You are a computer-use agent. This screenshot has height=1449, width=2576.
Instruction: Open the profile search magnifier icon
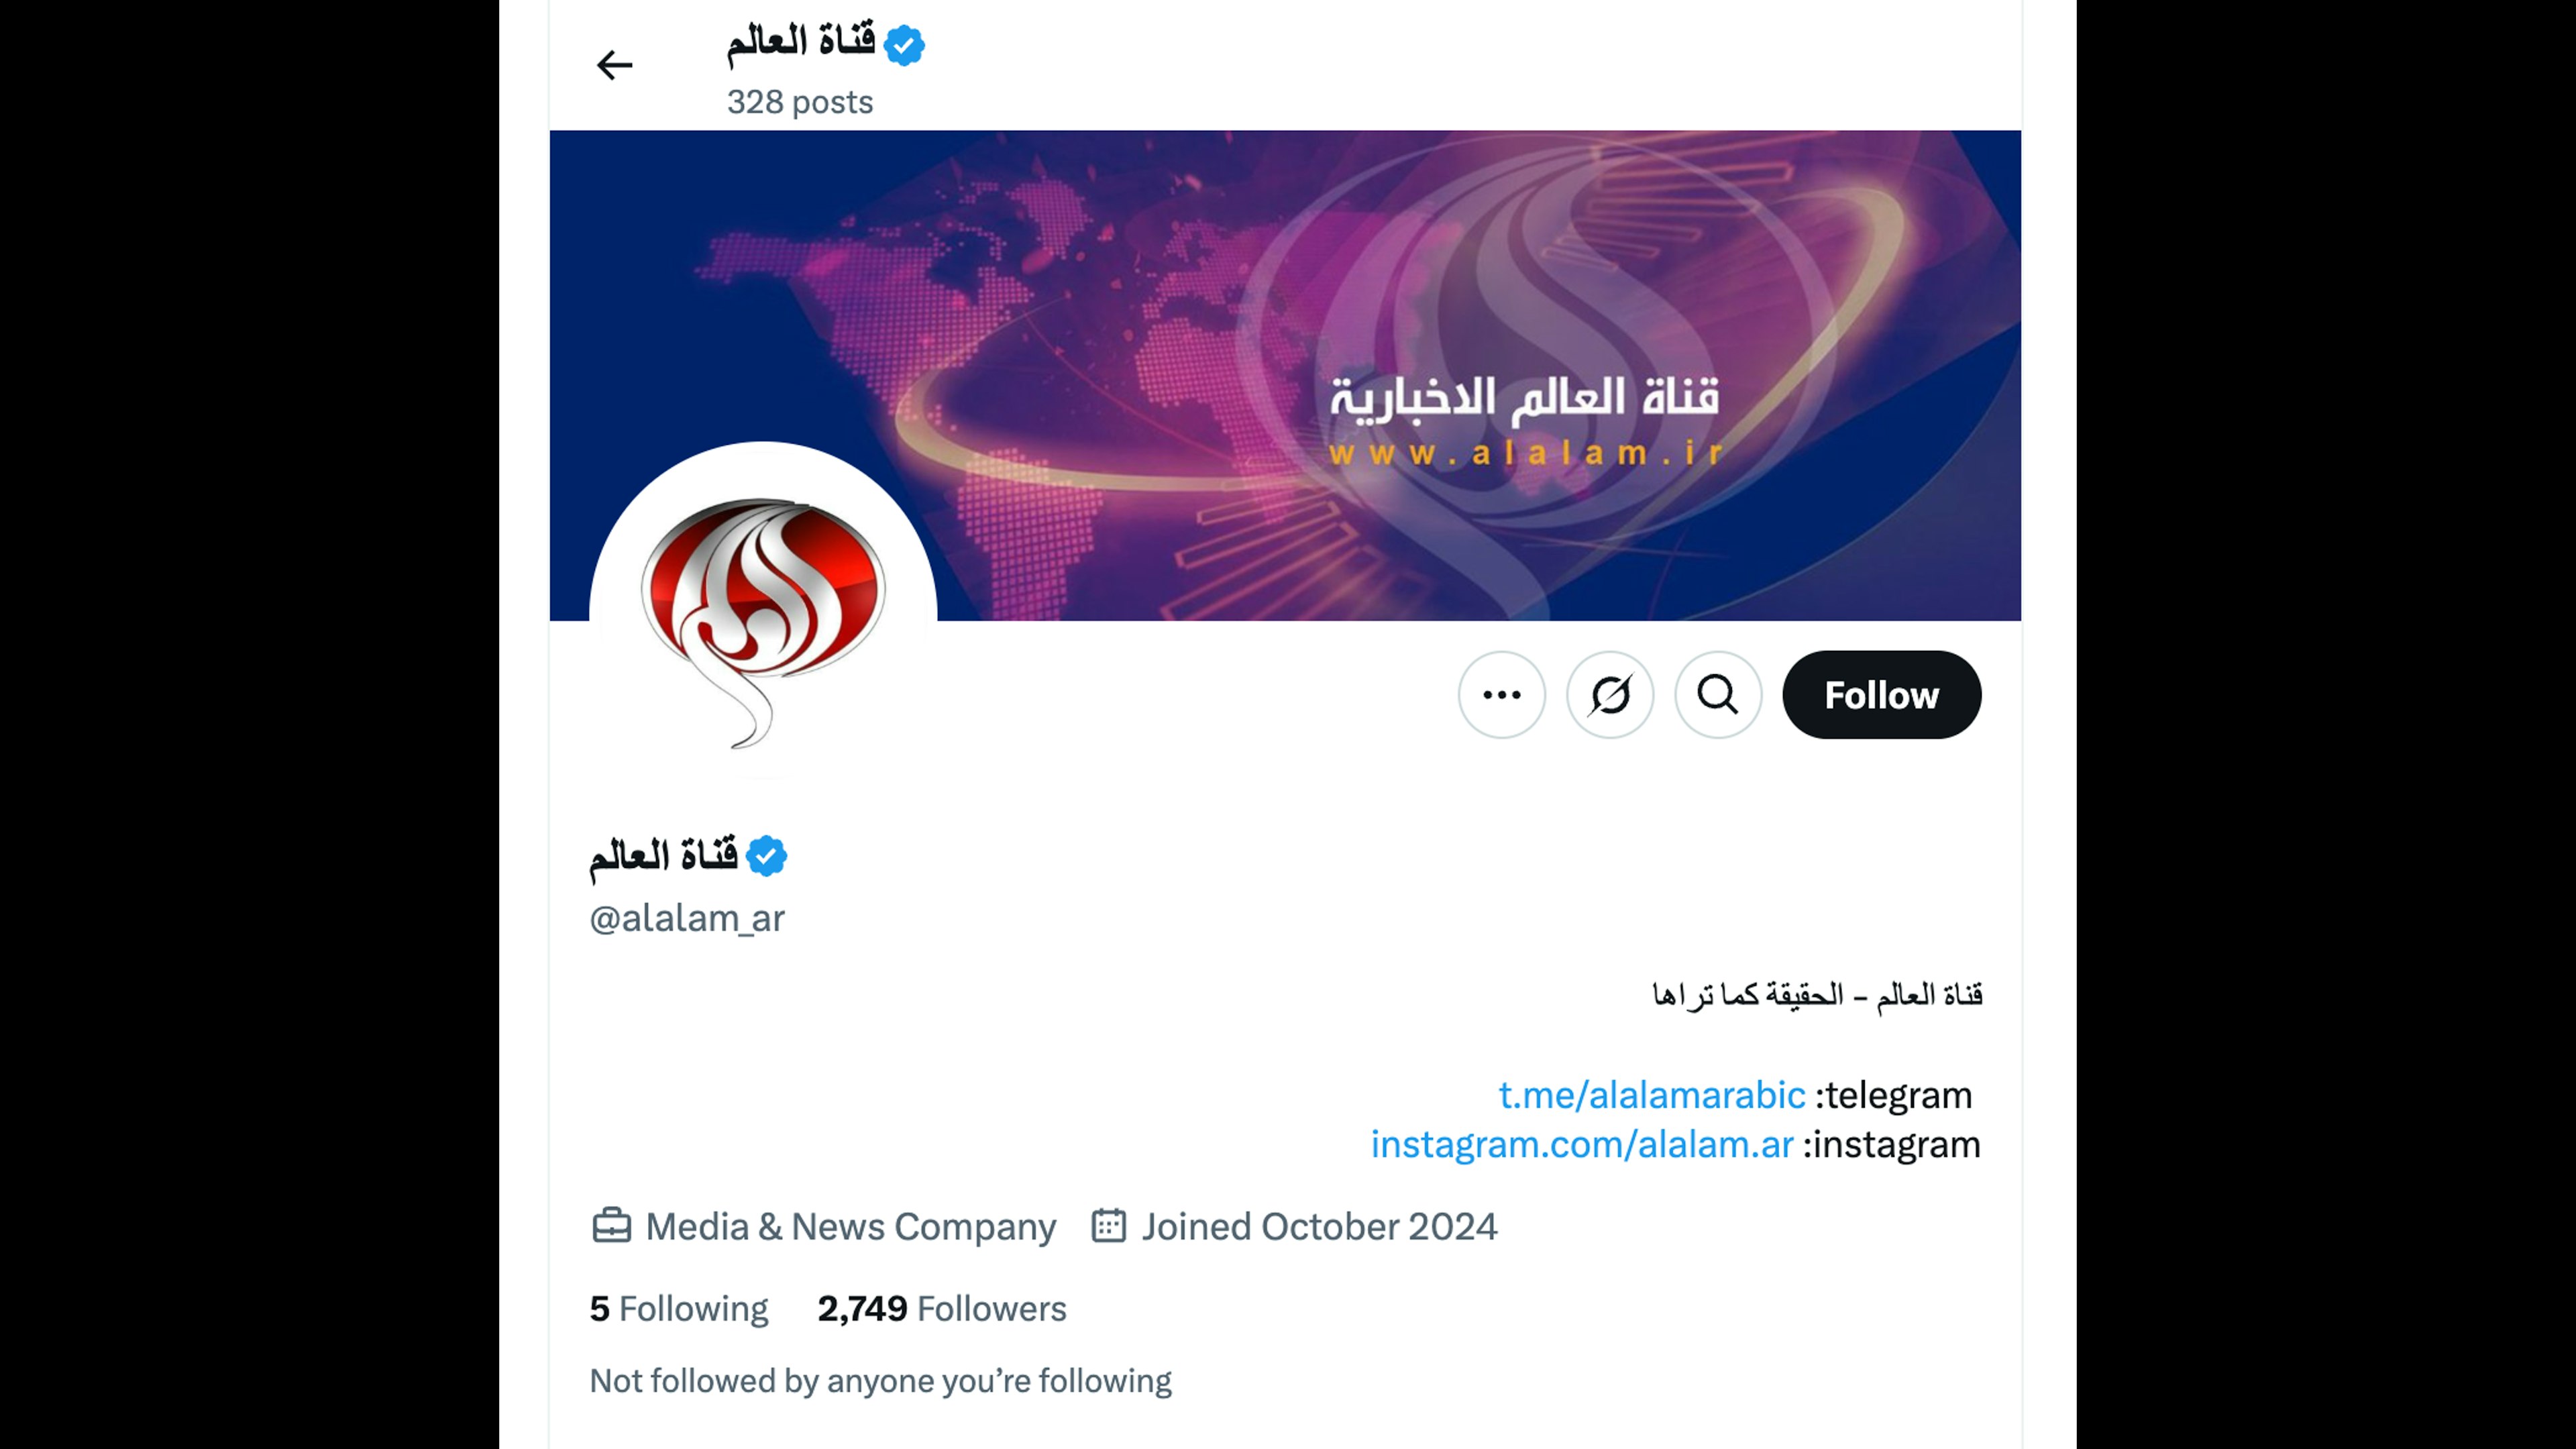point(1718,695)
